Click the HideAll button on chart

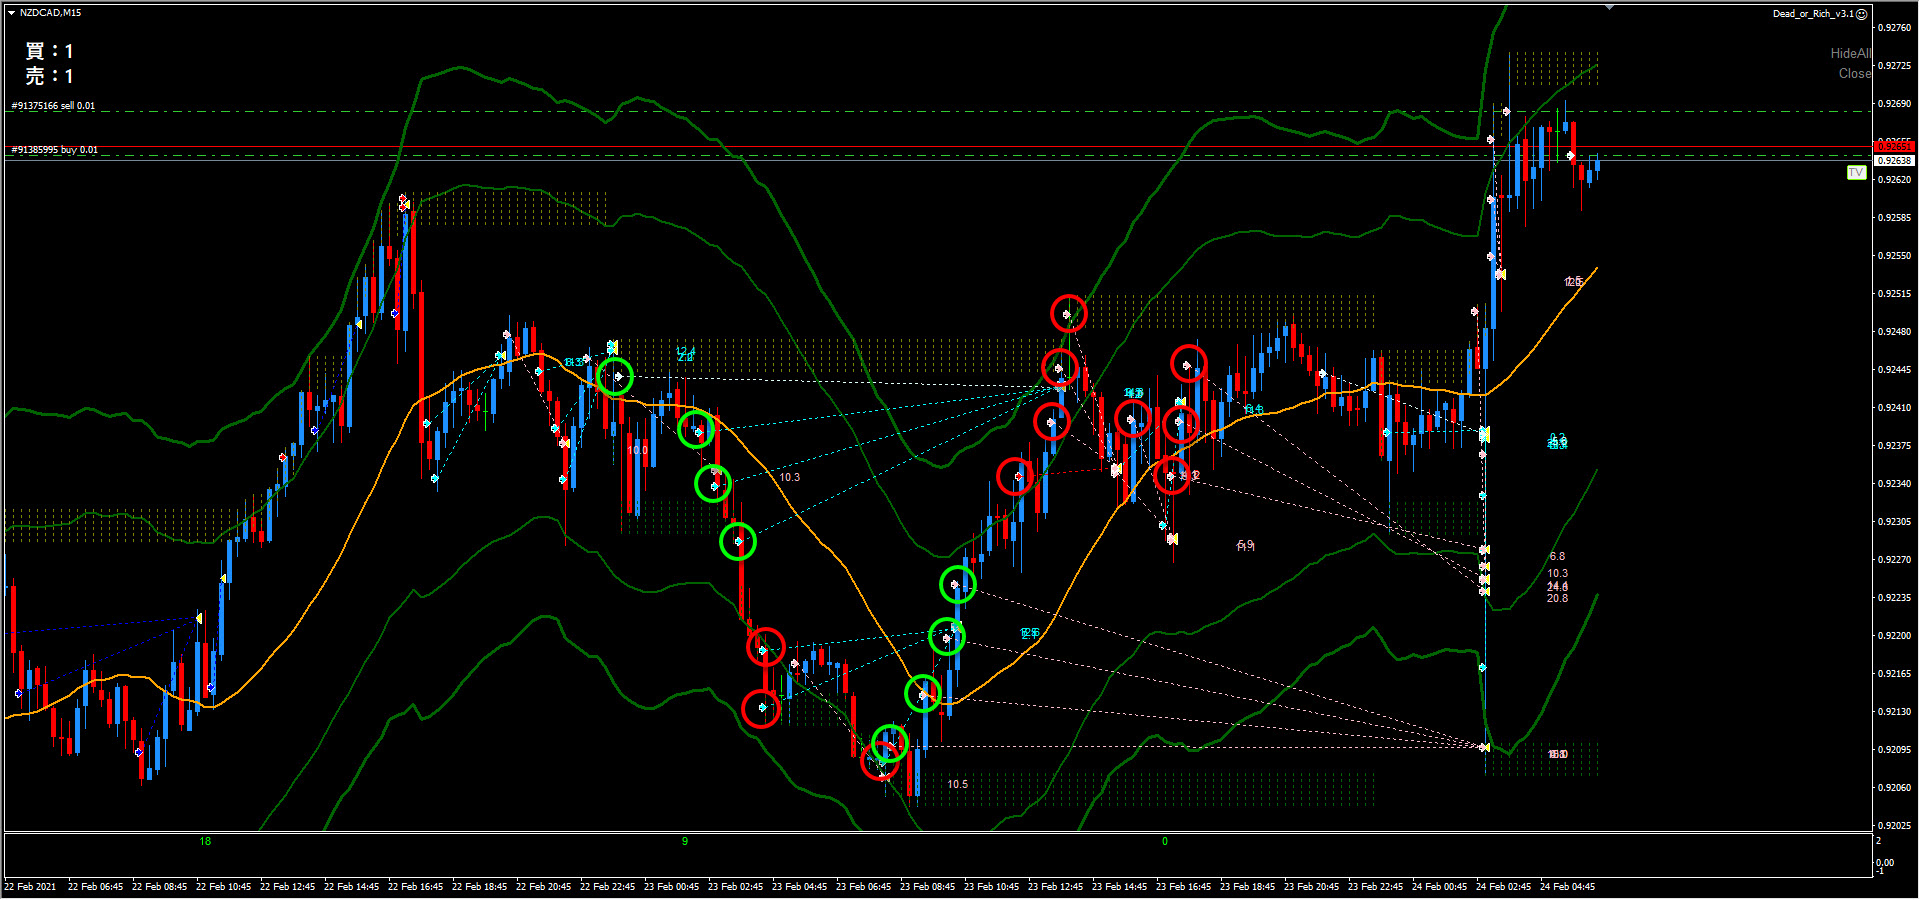(x=1850, y=53)
